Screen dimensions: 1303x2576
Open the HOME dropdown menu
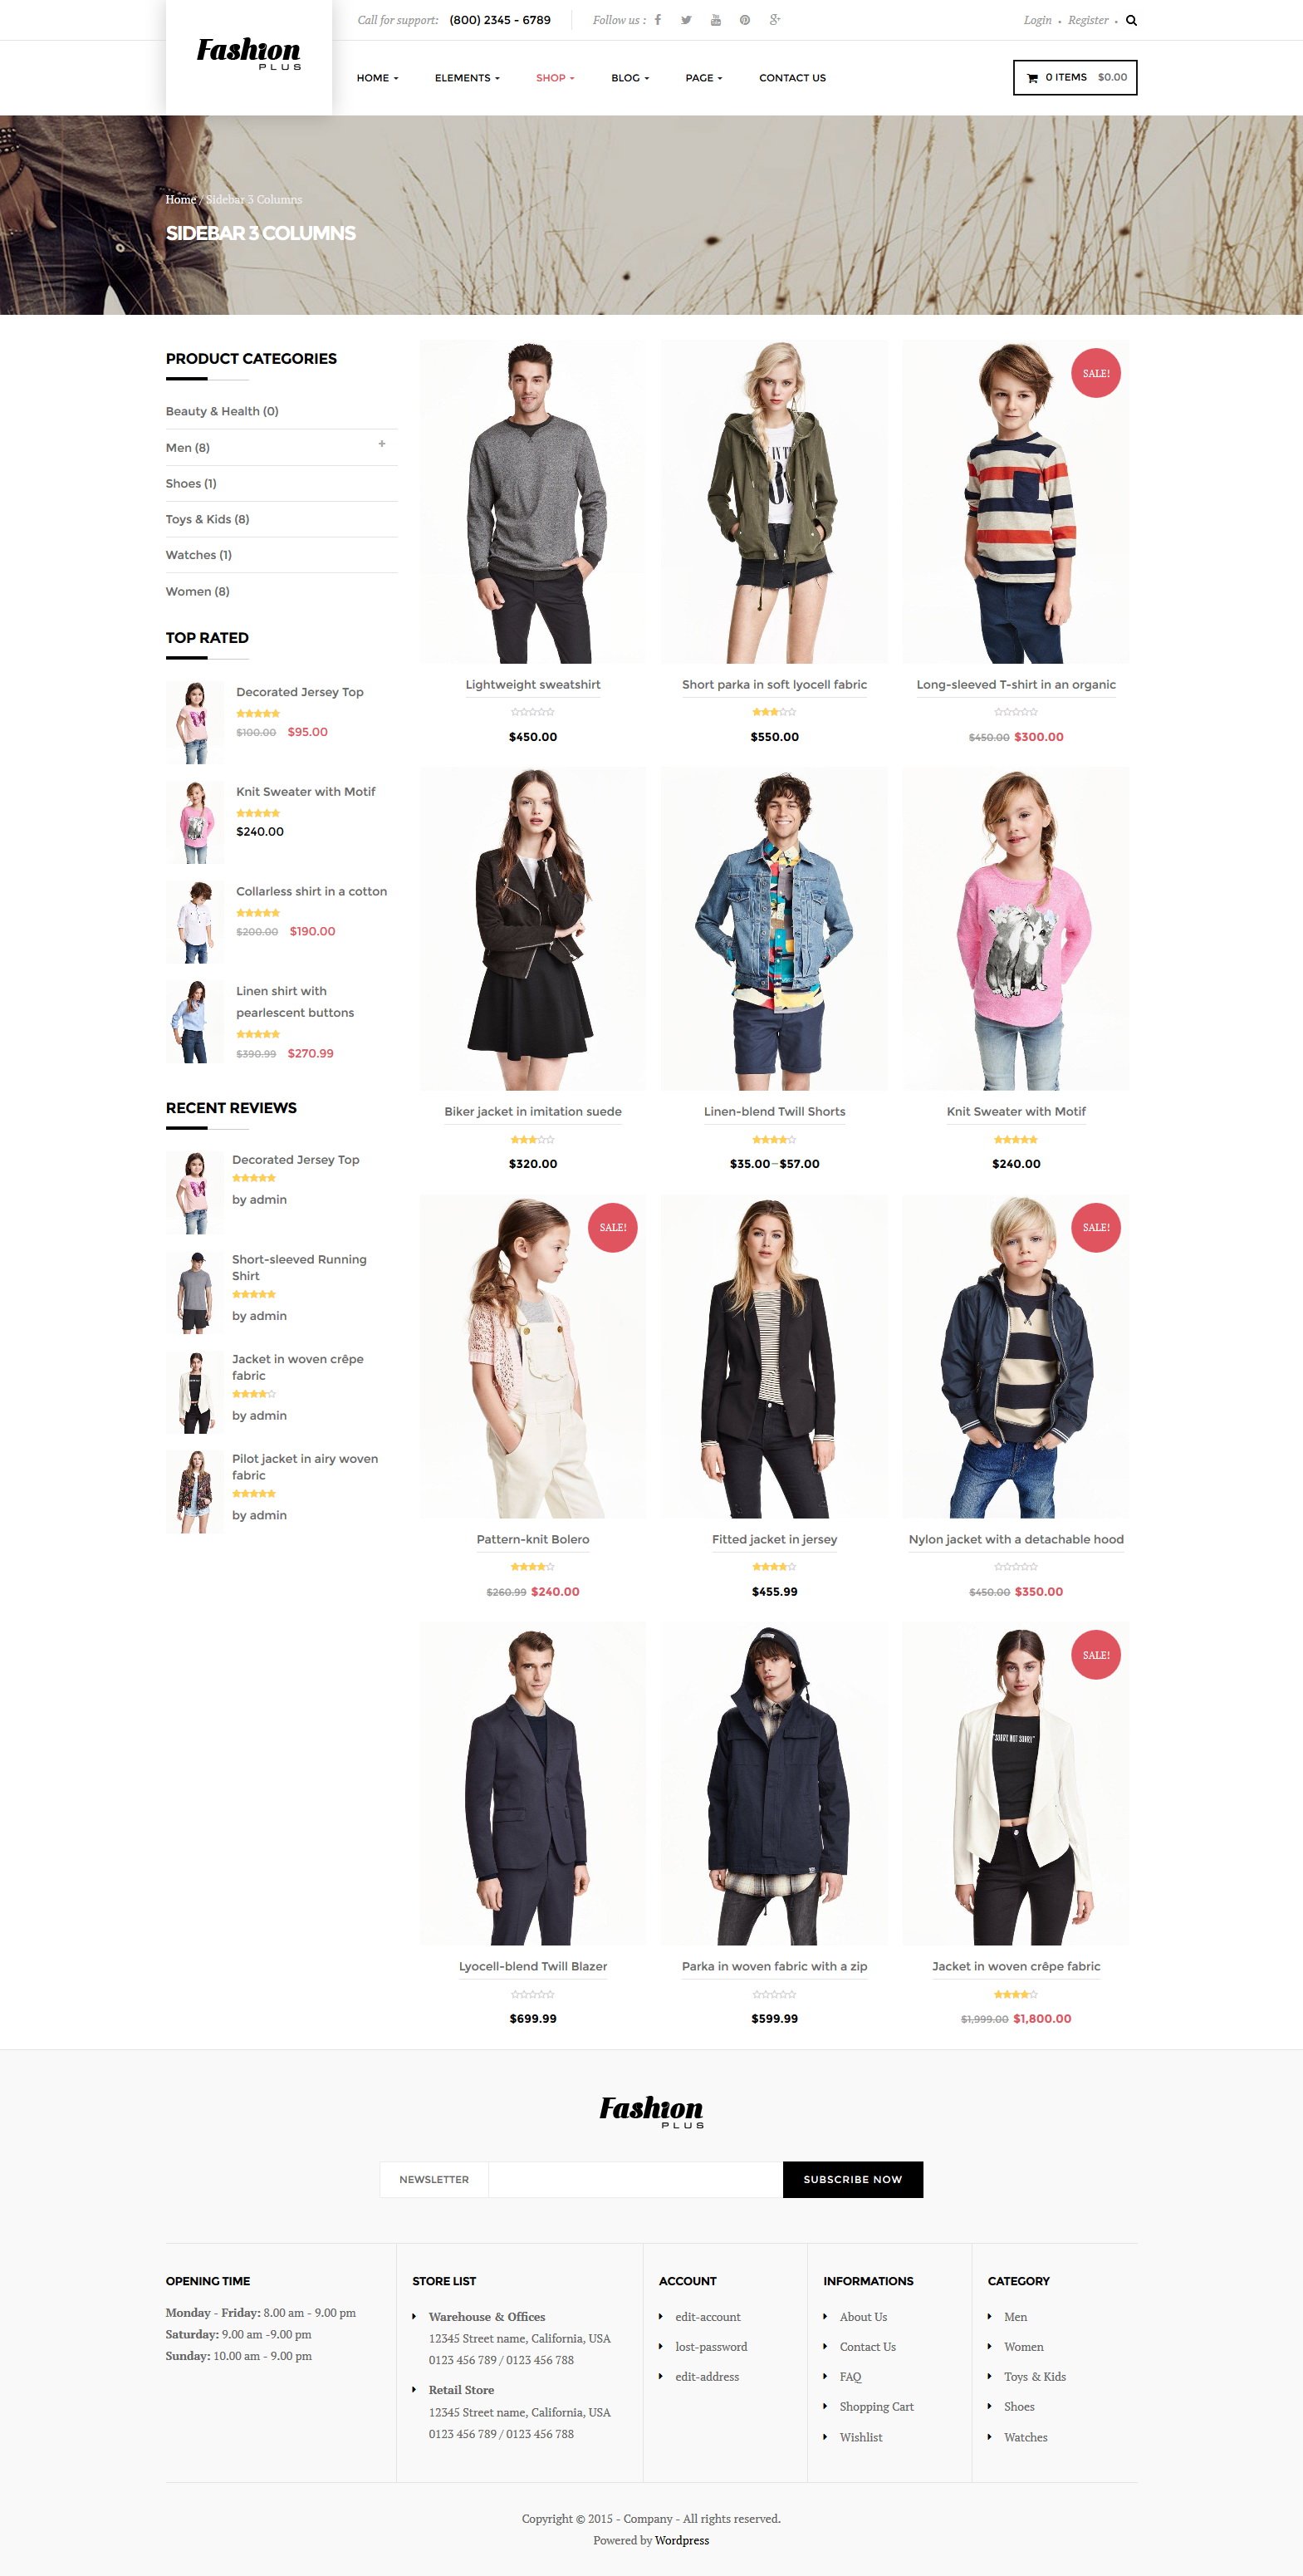(x=377, y=78)
